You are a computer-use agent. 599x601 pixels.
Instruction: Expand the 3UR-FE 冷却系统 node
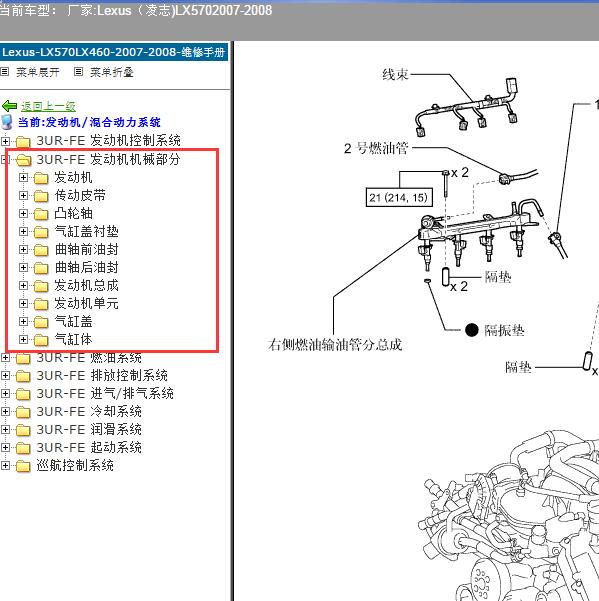(x=5, y=411)
